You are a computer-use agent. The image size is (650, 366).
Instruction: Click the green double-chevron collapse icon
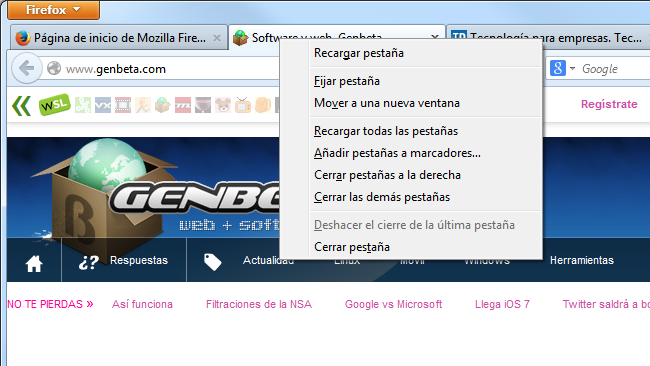pyautogui.click(x=22, y=105)
